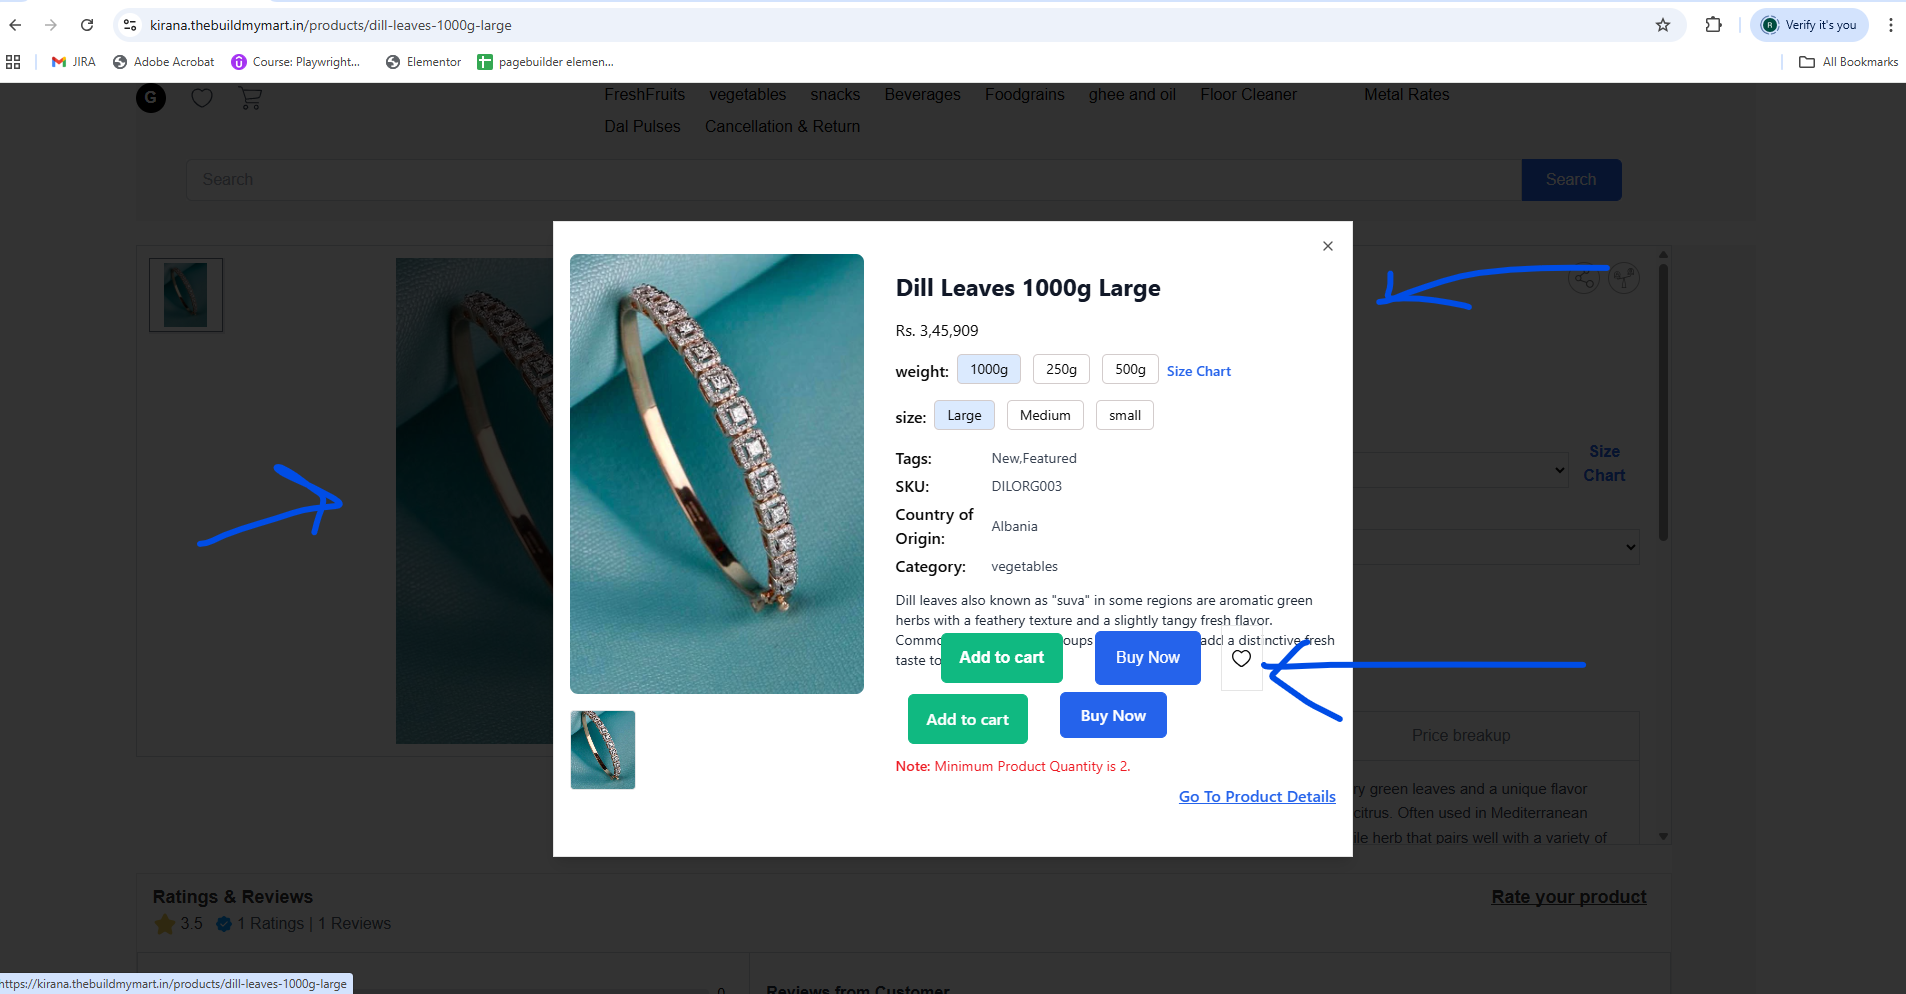Switch to the Price breakup tab
This screenshot has width=1906, height=994.
pyautogui.click(x=1461, y=736)
